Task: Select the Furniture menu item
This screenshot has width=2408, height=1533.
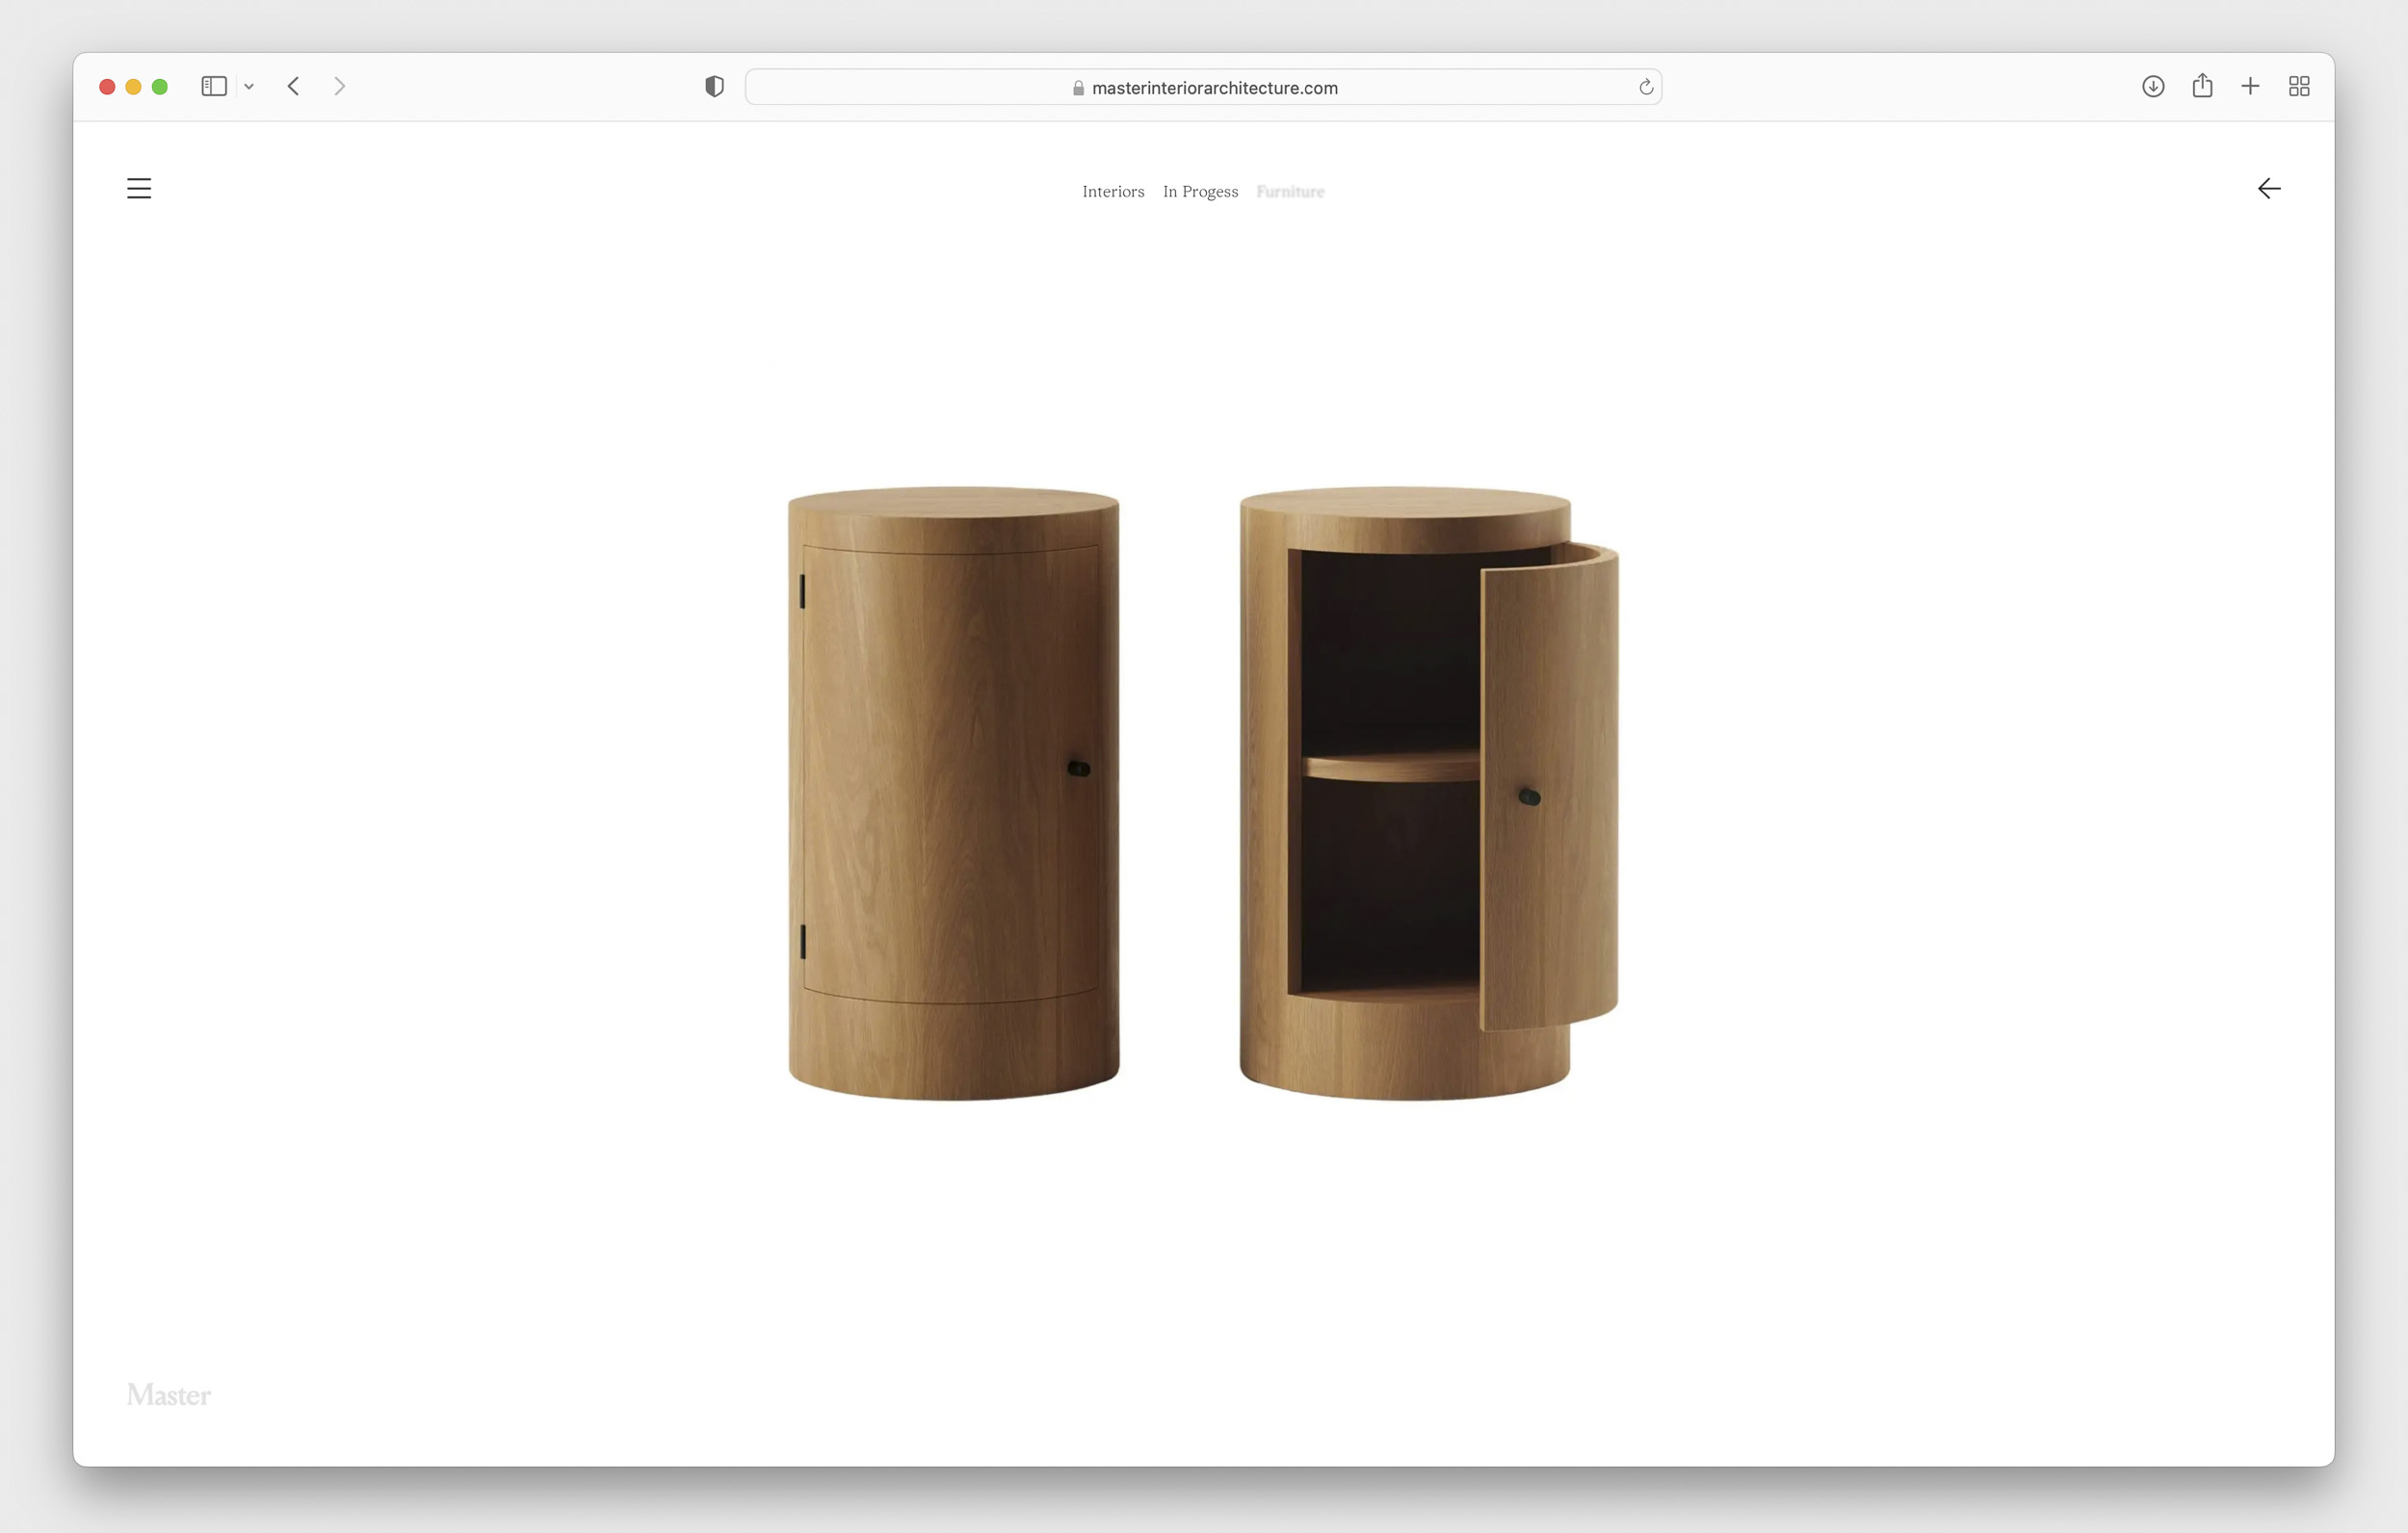Action: pyautogui.click(x=1290, y=191)
